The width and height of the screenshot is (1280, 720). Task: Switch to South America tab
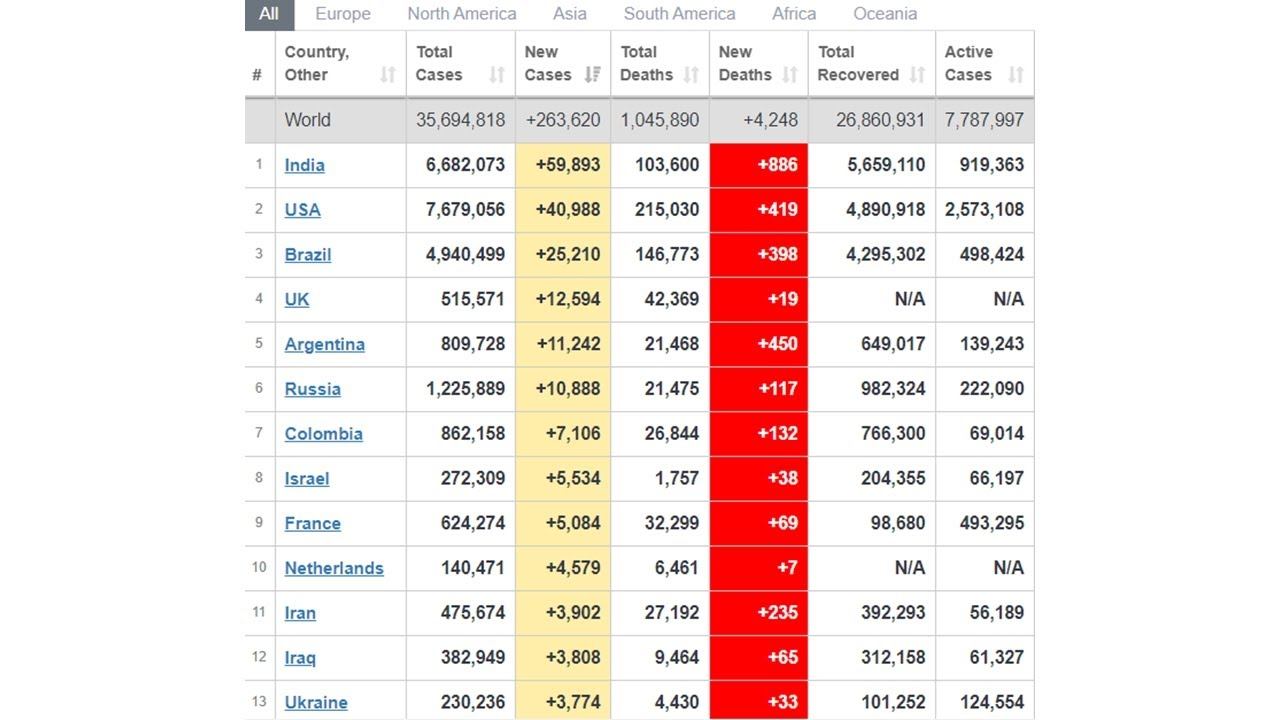click(680, 14)
